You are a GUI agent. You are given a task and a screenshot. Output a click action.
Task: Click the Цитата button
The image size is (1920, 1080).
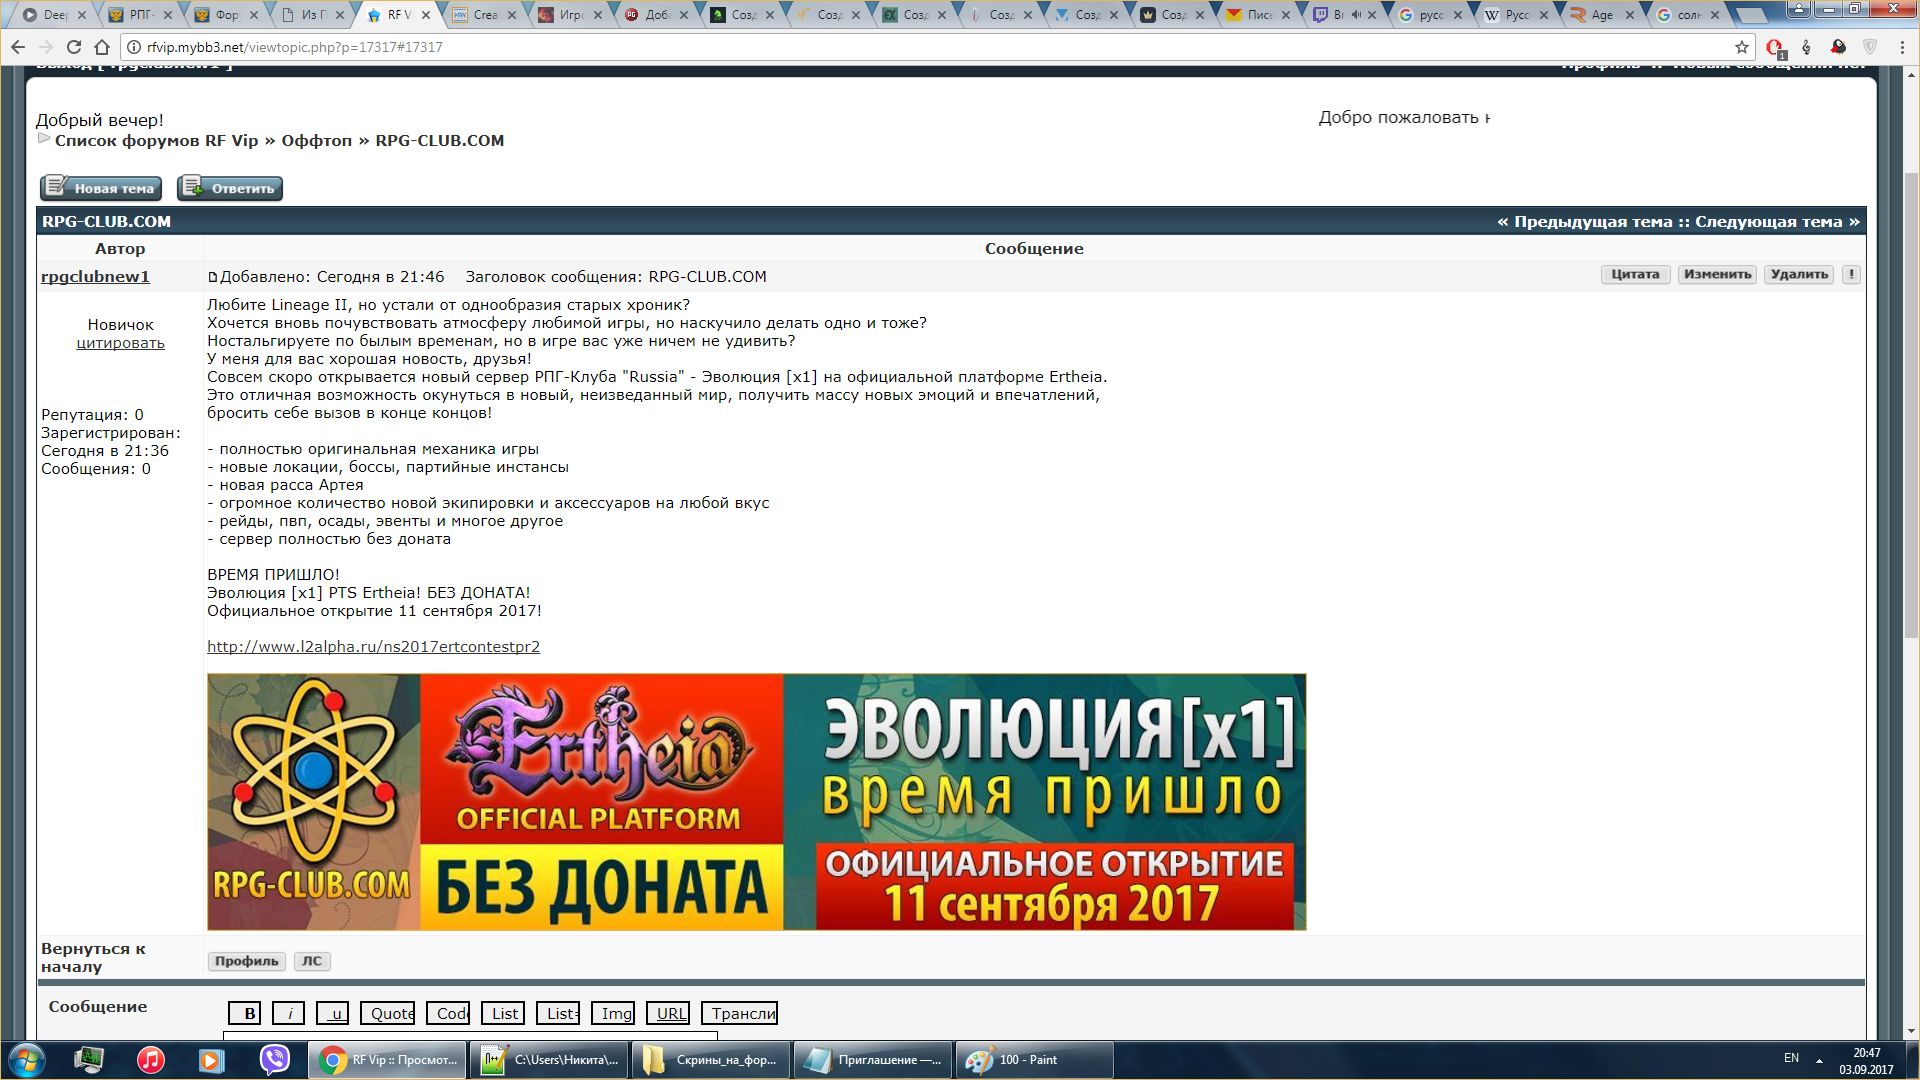(x=1635, y=274)
